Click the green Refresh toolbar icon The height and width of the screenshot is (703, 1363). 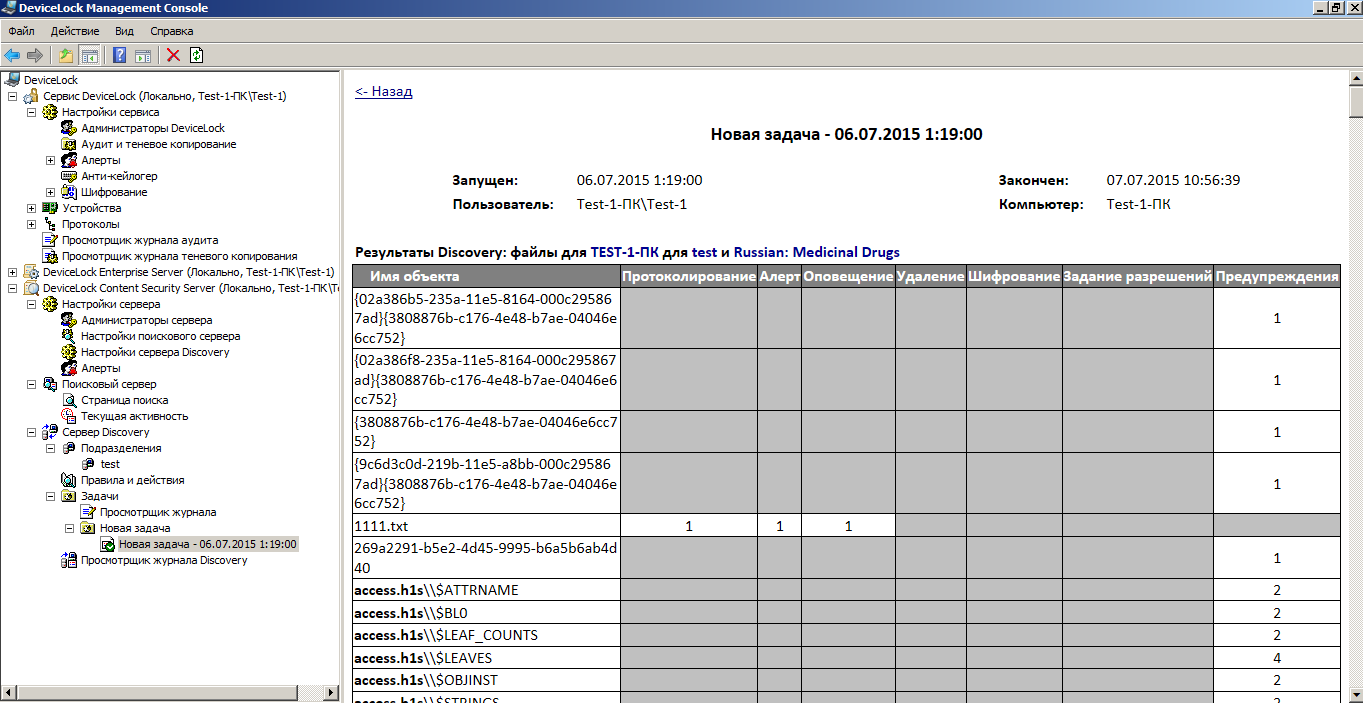197,55
